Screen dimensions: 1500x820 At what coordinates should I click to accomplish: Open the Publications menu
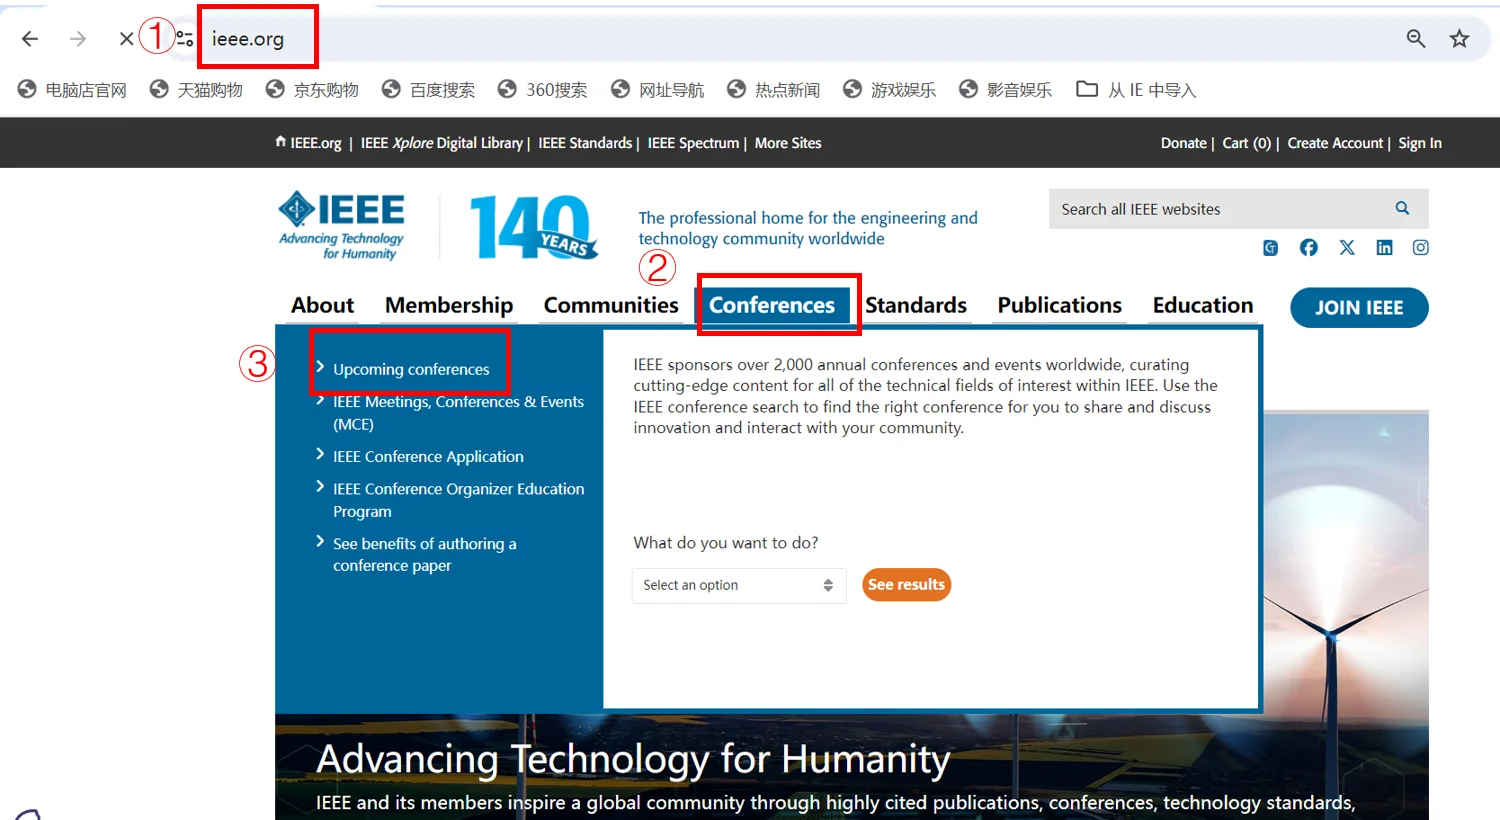tap(1060, 305)
